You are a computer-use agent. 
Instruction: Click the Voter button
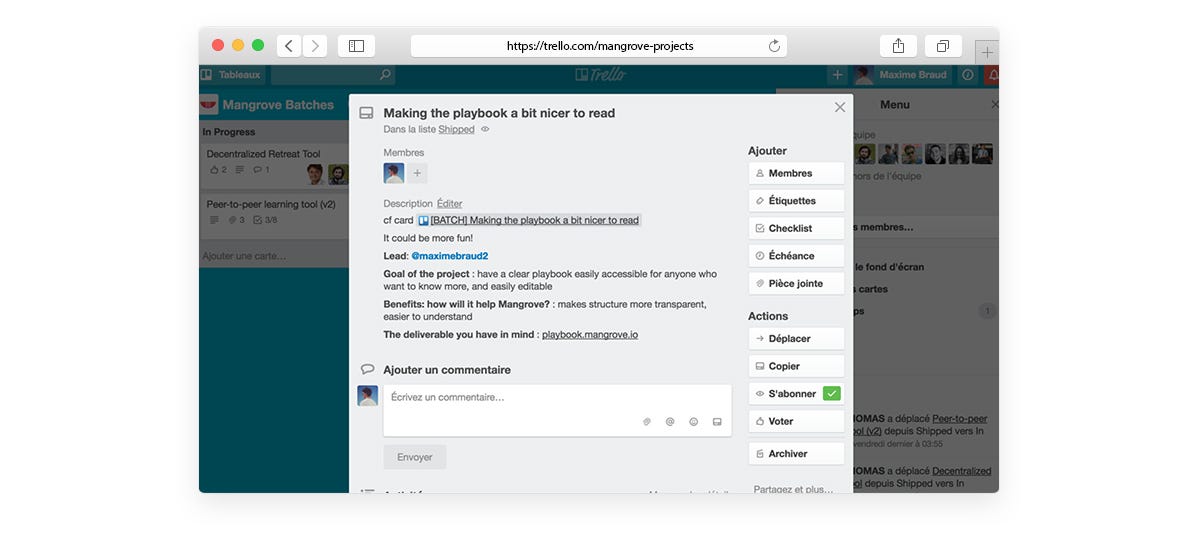pos(796,421)
